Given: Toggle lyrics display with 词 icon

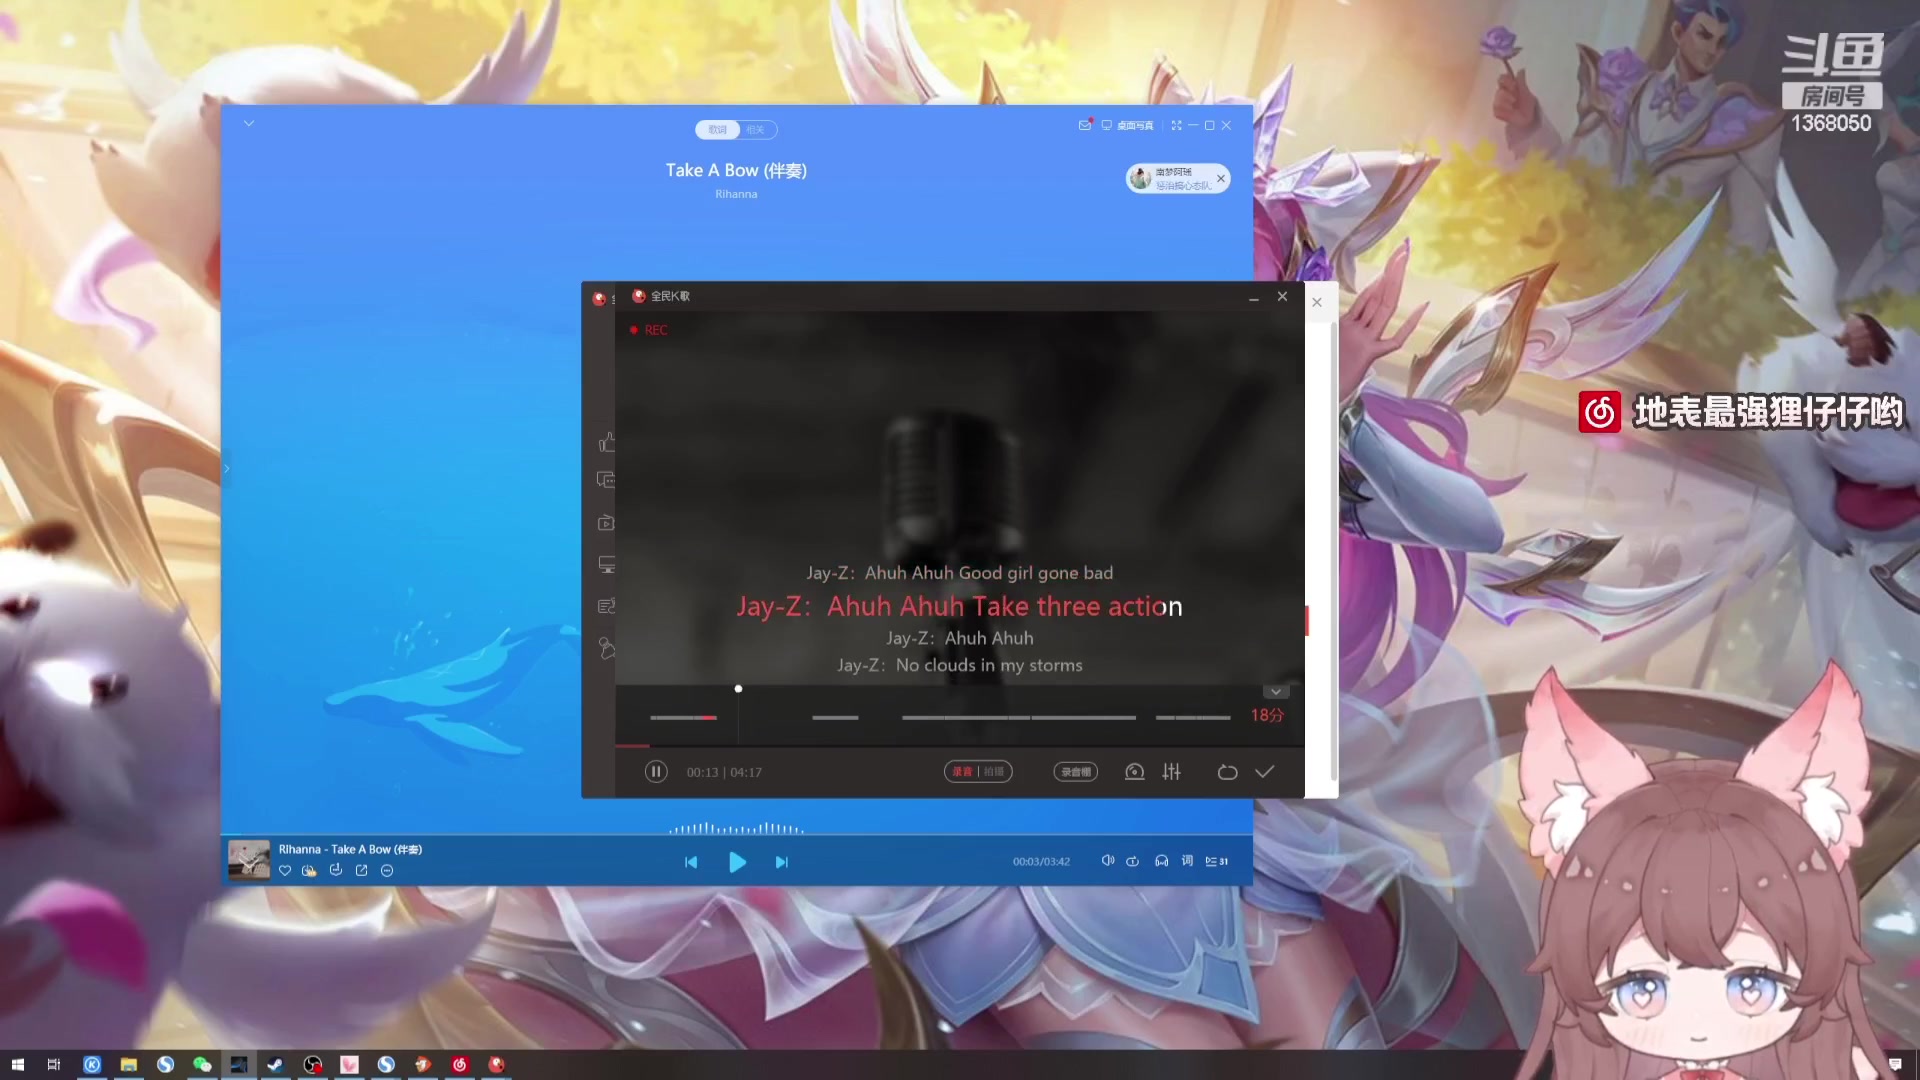Looking at the screenshot, I should point(1187,861).
